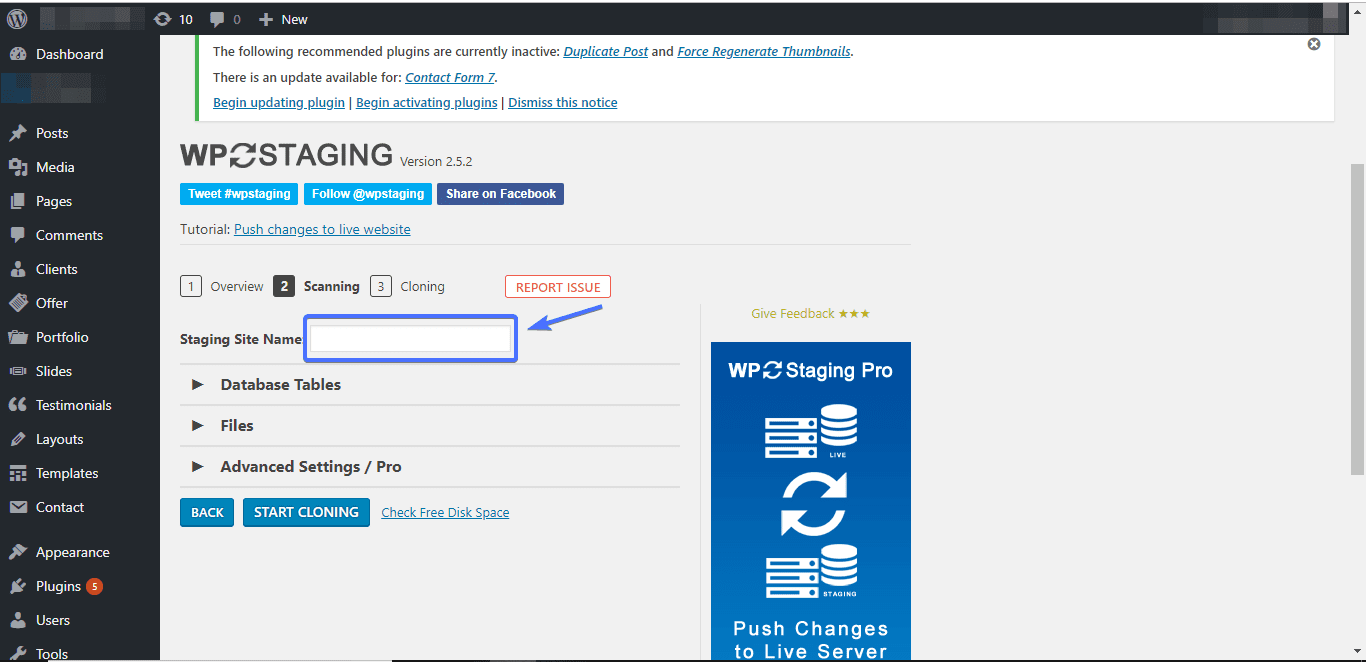
Task: Click the Tools wrench icon
Action: click(x=18, y=653)
